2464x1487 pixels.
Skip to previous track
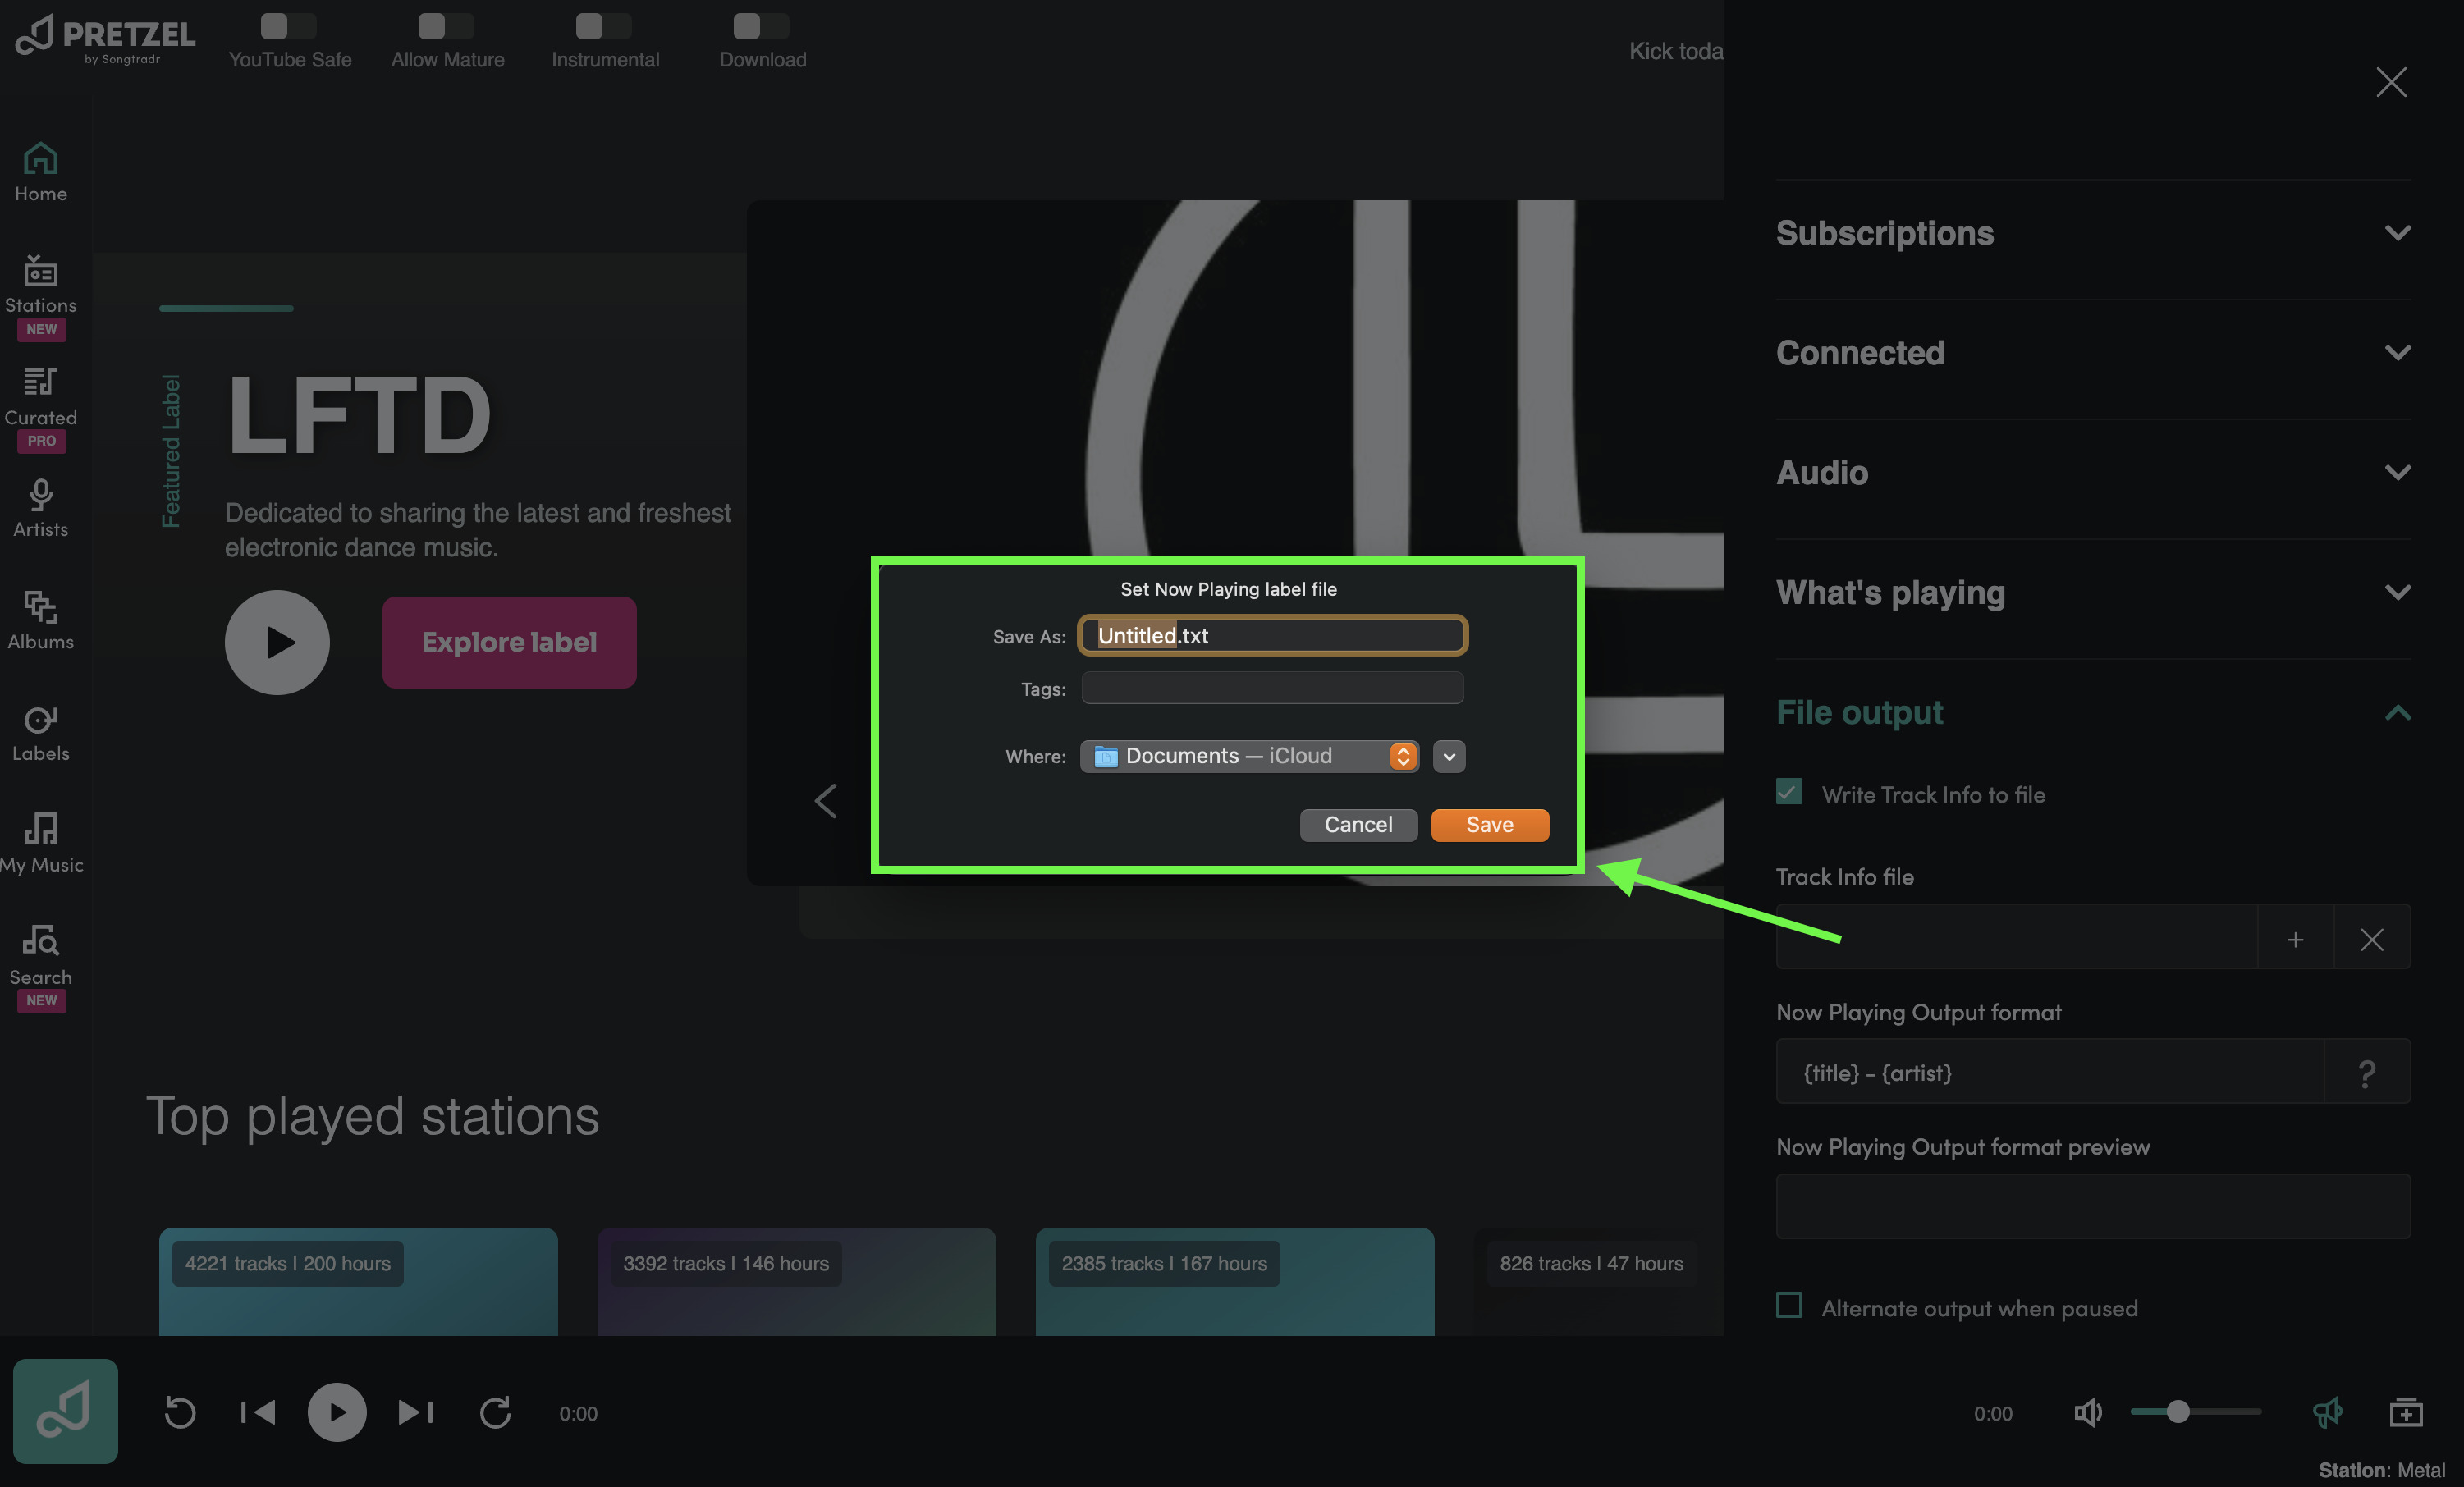(258, 1412)
